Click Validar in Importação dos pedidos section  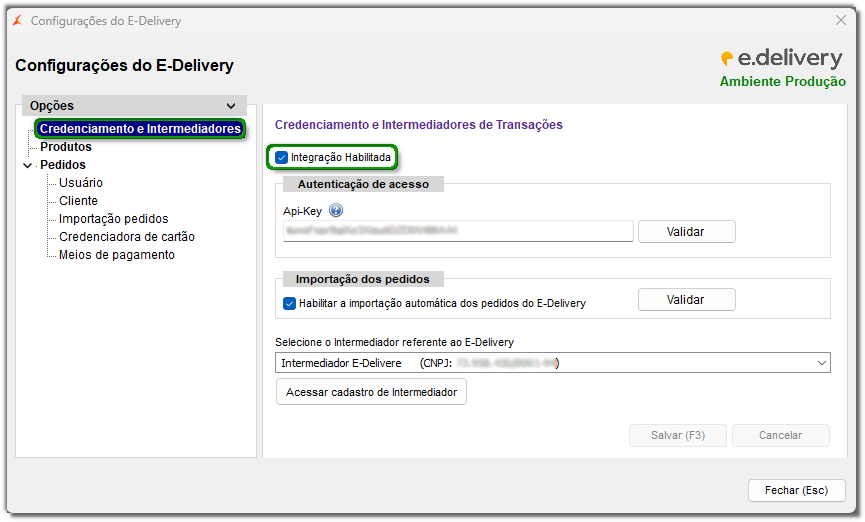click(686, 300)
